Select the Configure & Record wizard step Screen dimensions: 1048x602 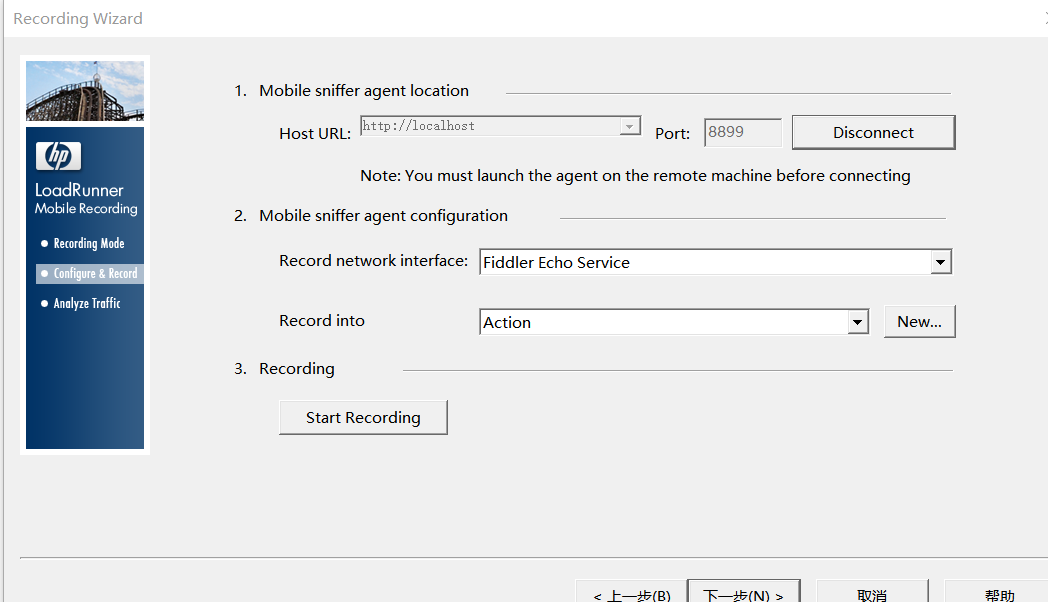pos(90,273)
